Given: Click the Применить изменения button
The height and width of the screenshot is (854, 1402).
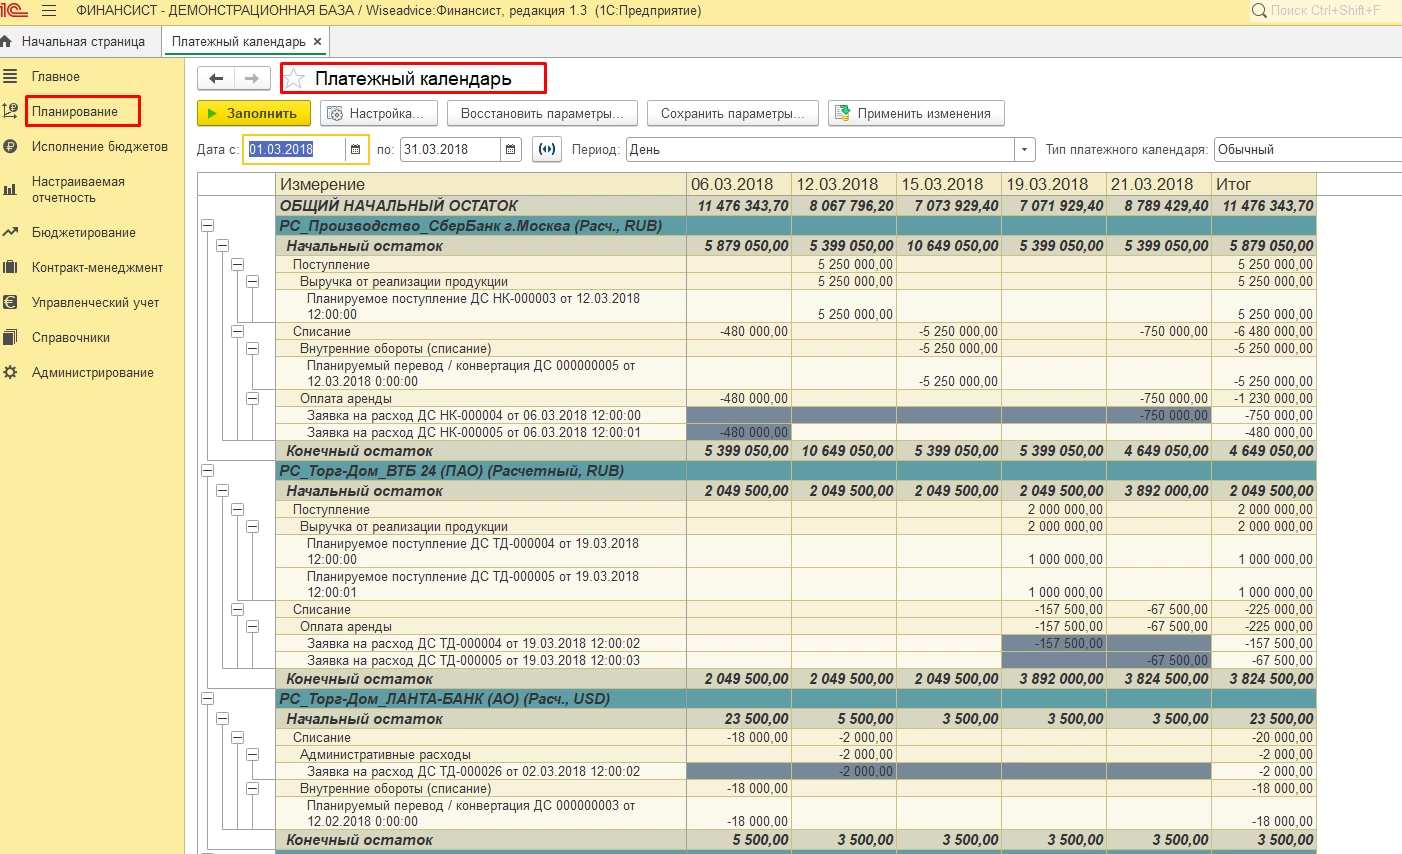Looking at the screenshot, I should tap(915, 114).
